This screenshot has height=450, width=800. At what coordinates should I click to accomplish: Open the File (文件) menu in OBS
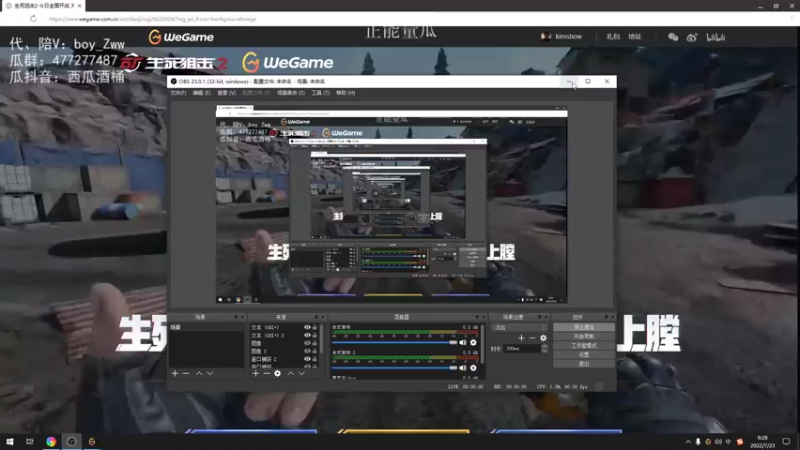coord(178,93)
